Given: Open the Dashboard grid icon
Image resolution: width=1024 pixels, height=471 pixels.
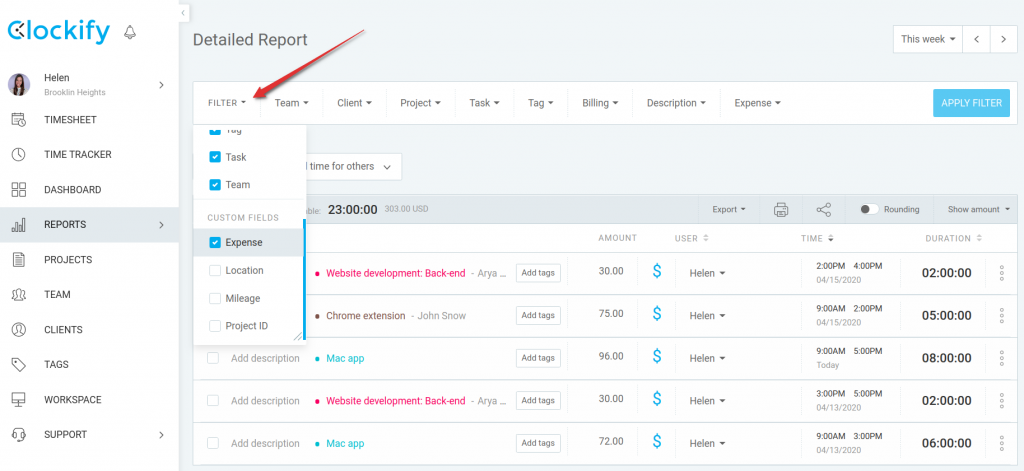Looking at the screenshot, I should point(19,189).
